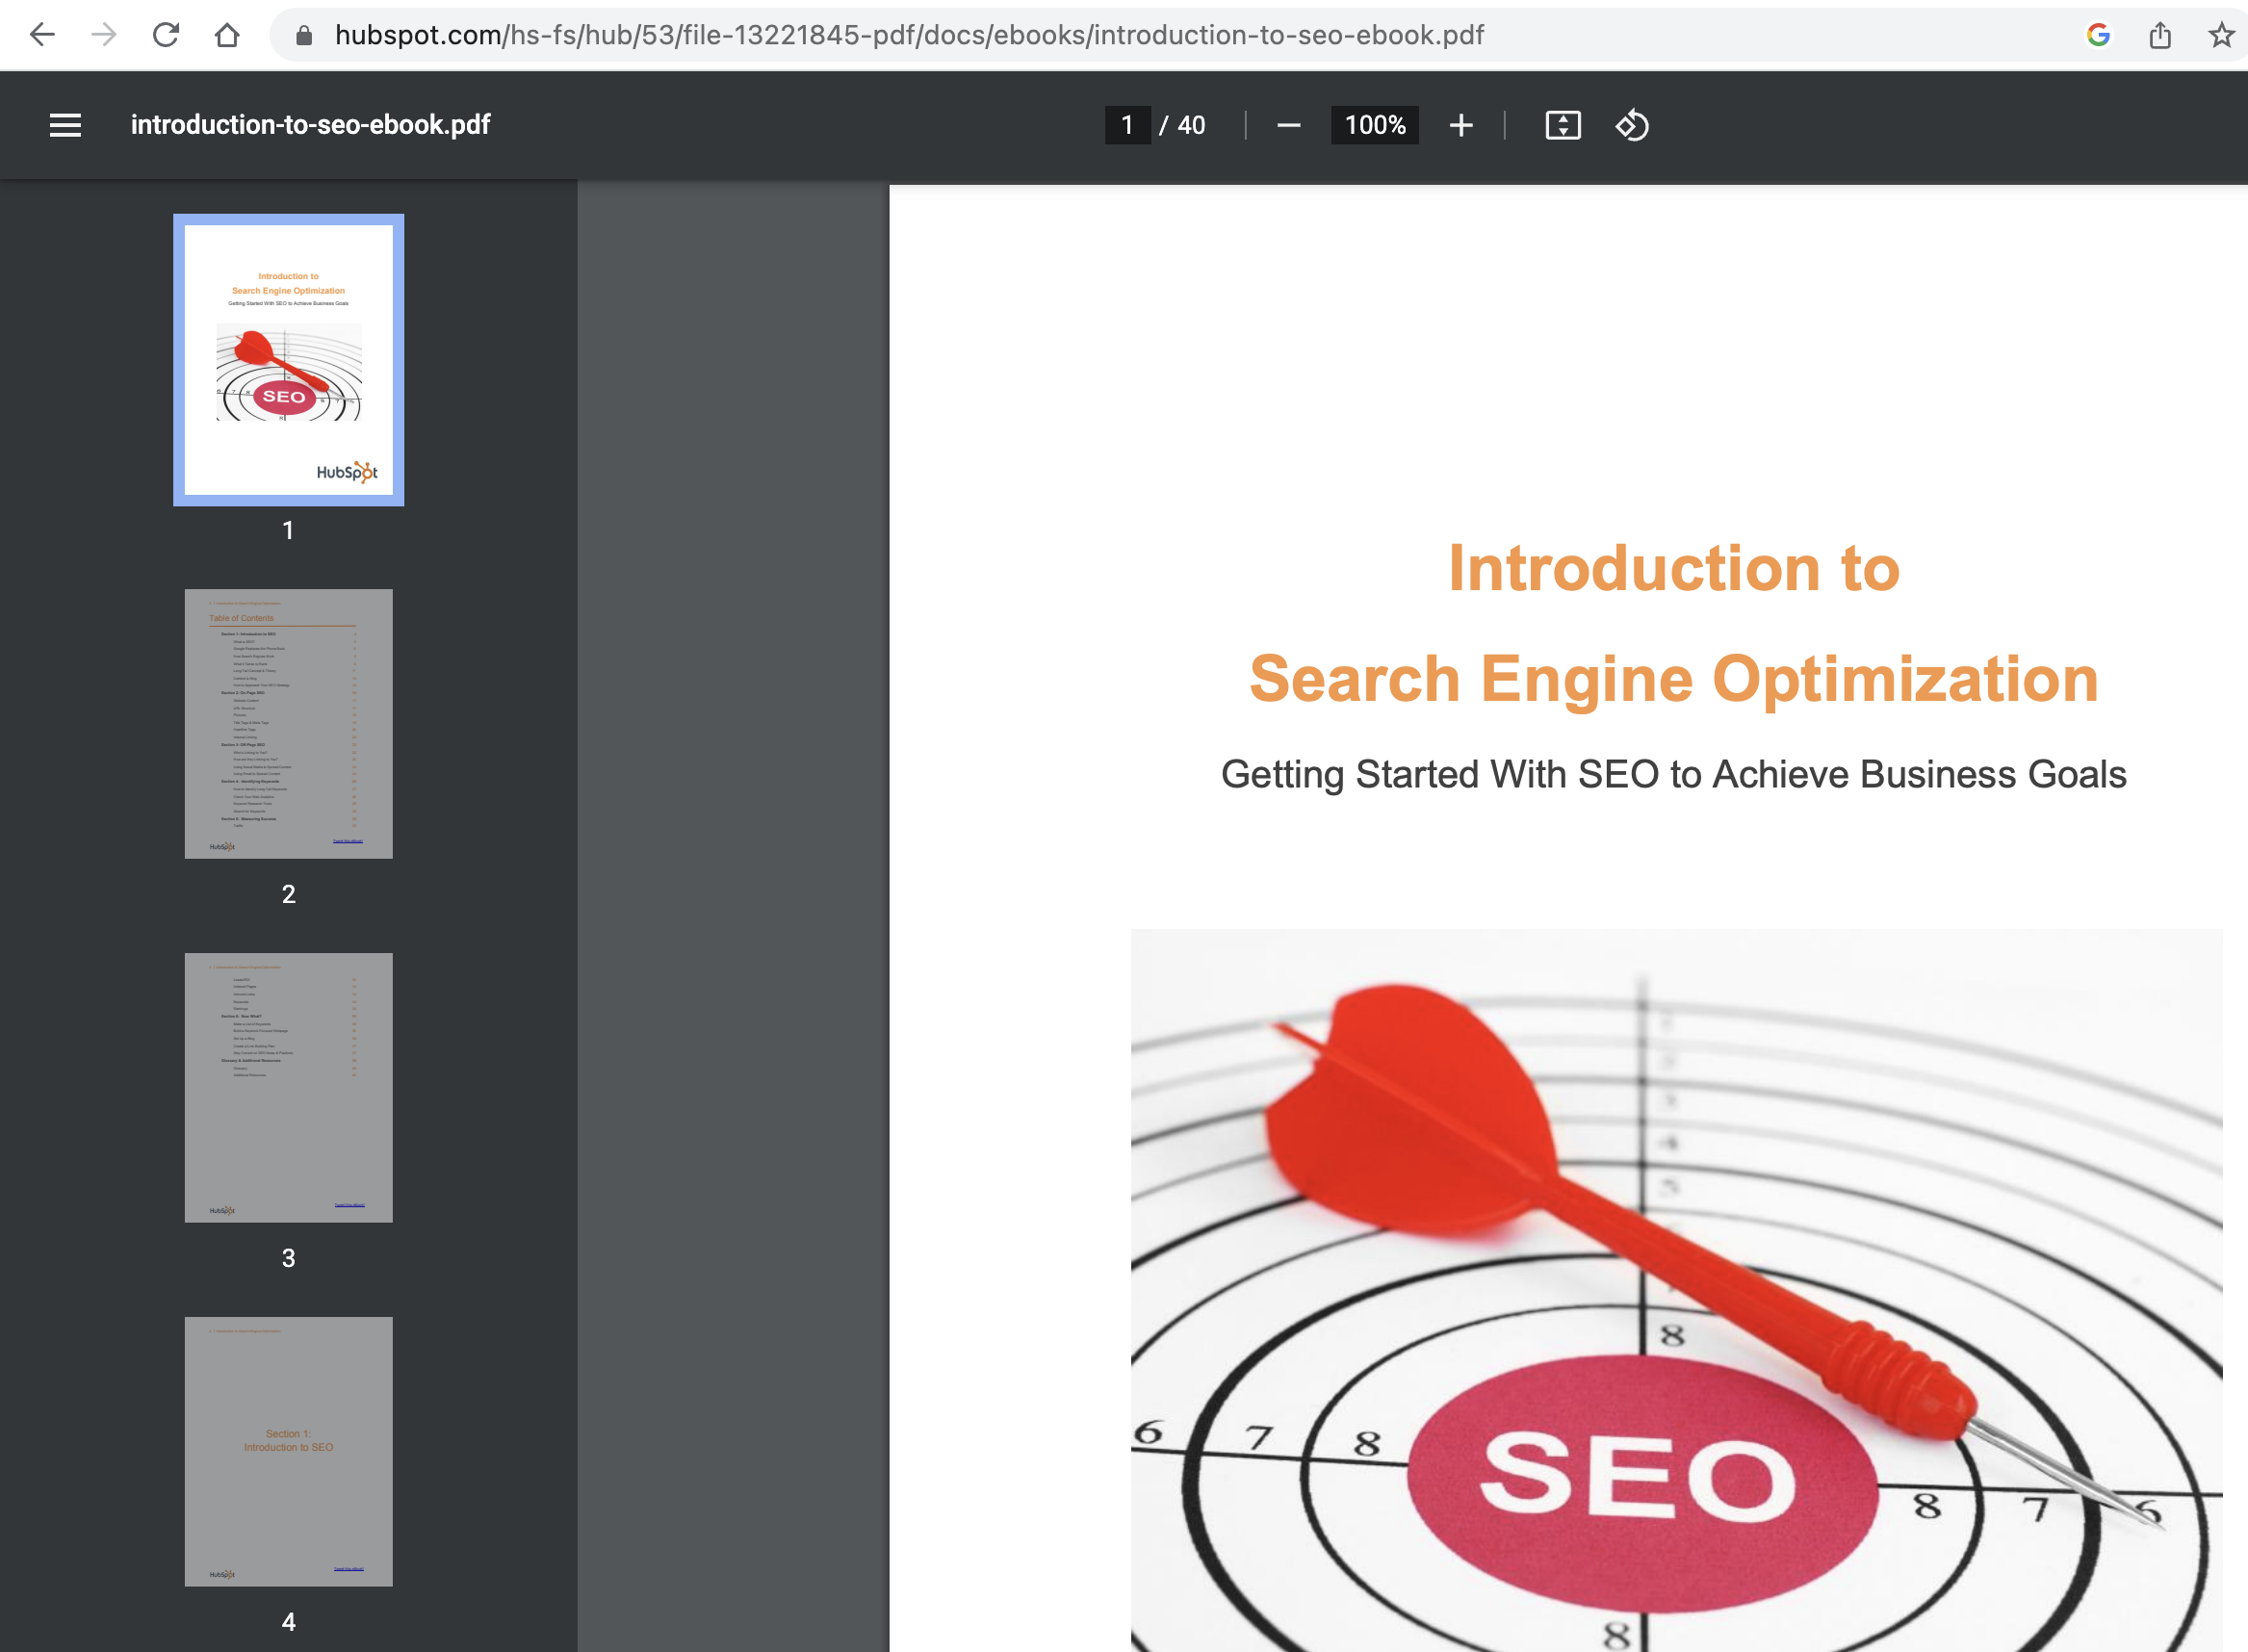Viewport: 2248px width, 1652px height.
Task: Open the browser home page
Action: (227, 35)
